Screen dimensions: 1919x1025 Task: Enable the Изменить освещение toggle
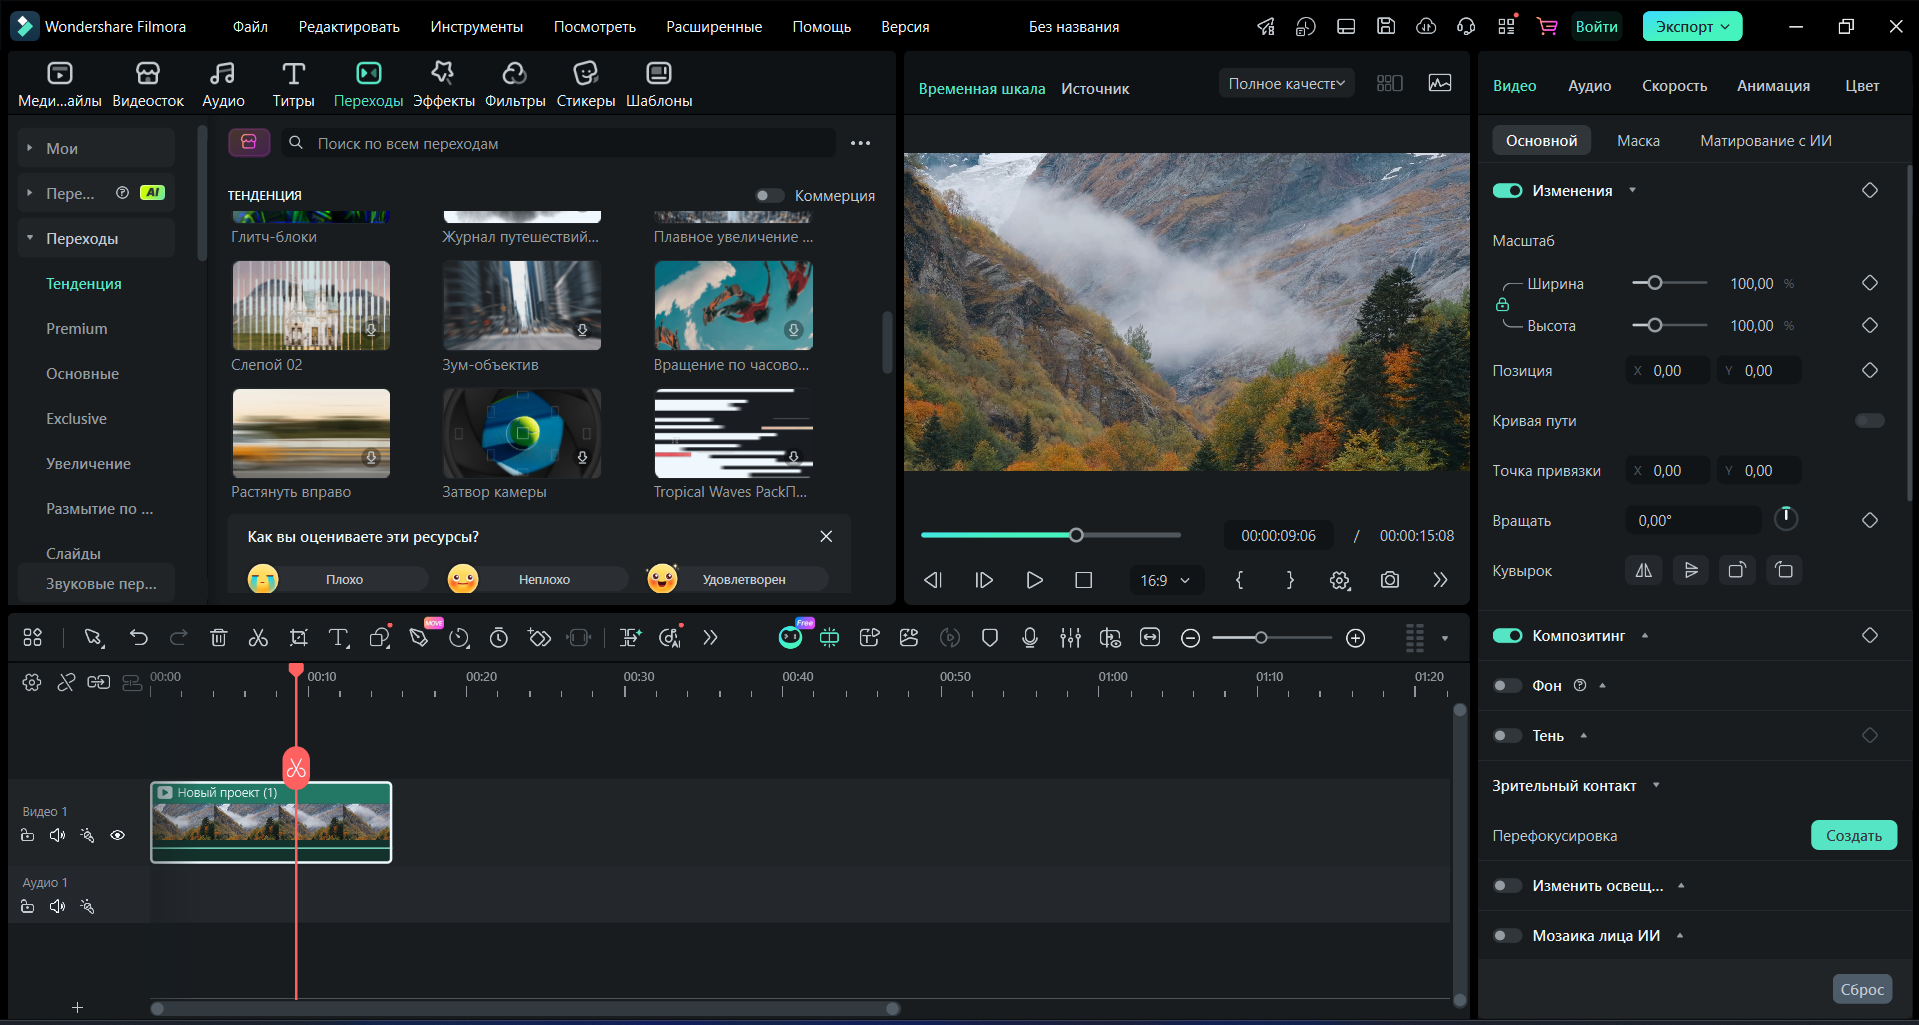click(1507, 886)
